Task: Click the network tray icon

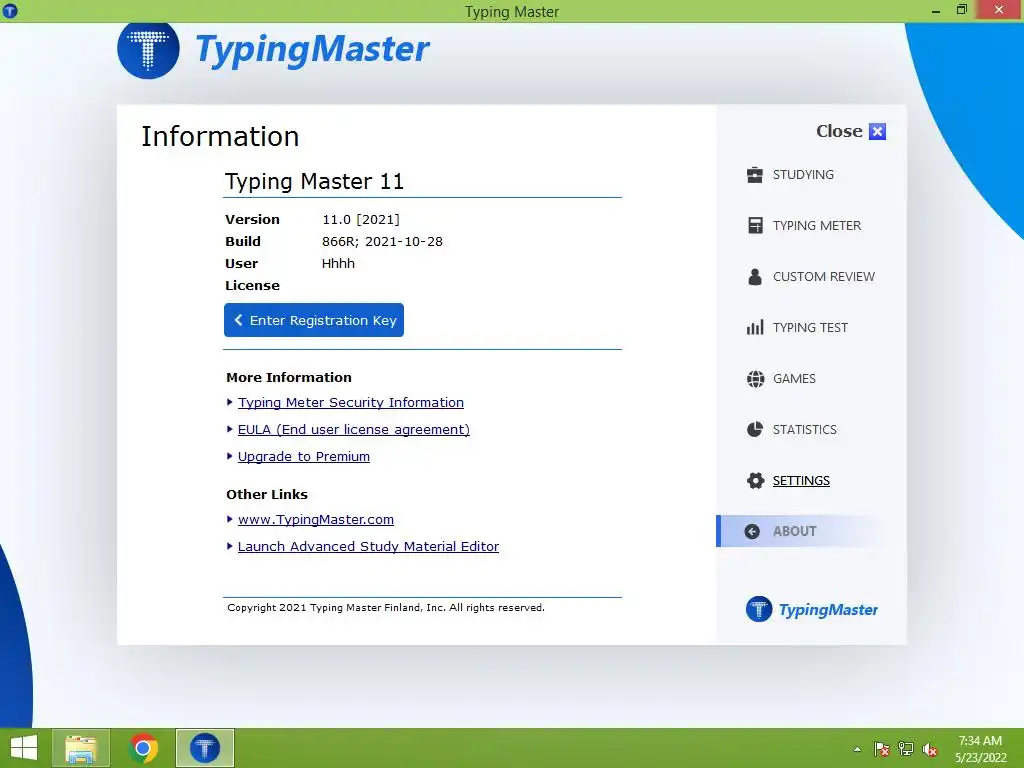Action: point(906,749)
